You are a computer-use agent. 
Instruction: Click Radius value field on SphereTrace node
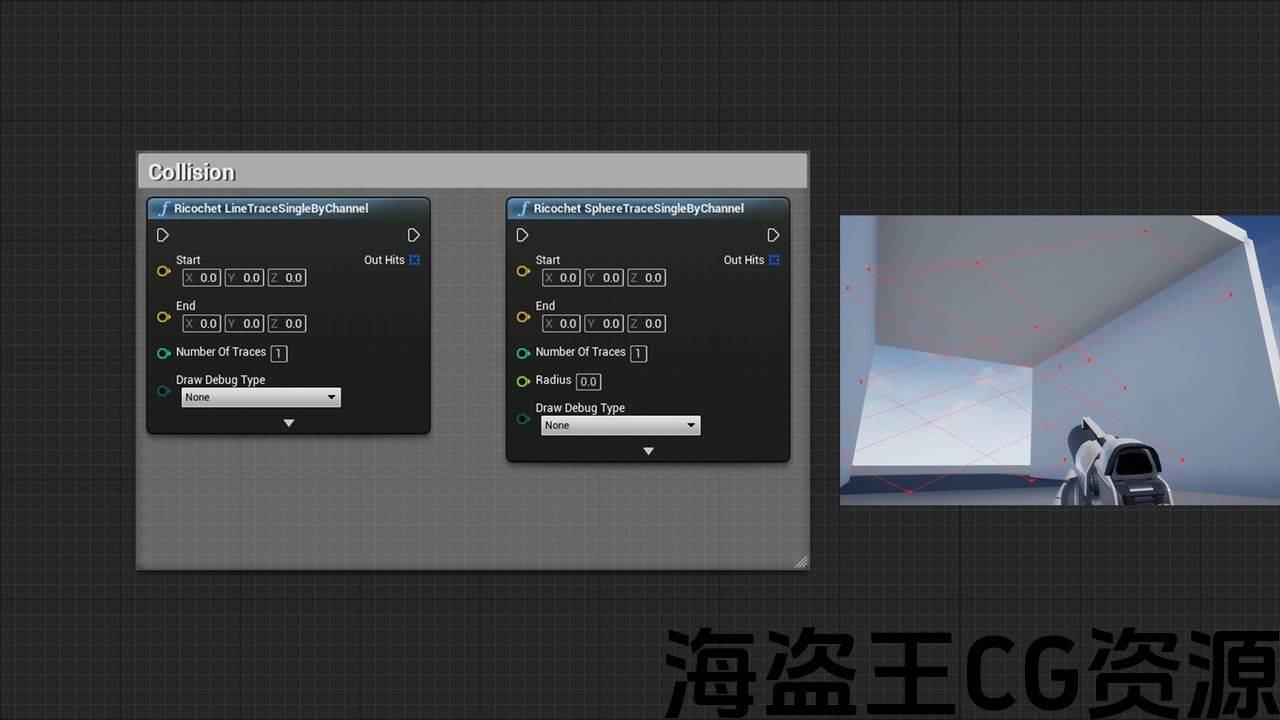[588, 382]
